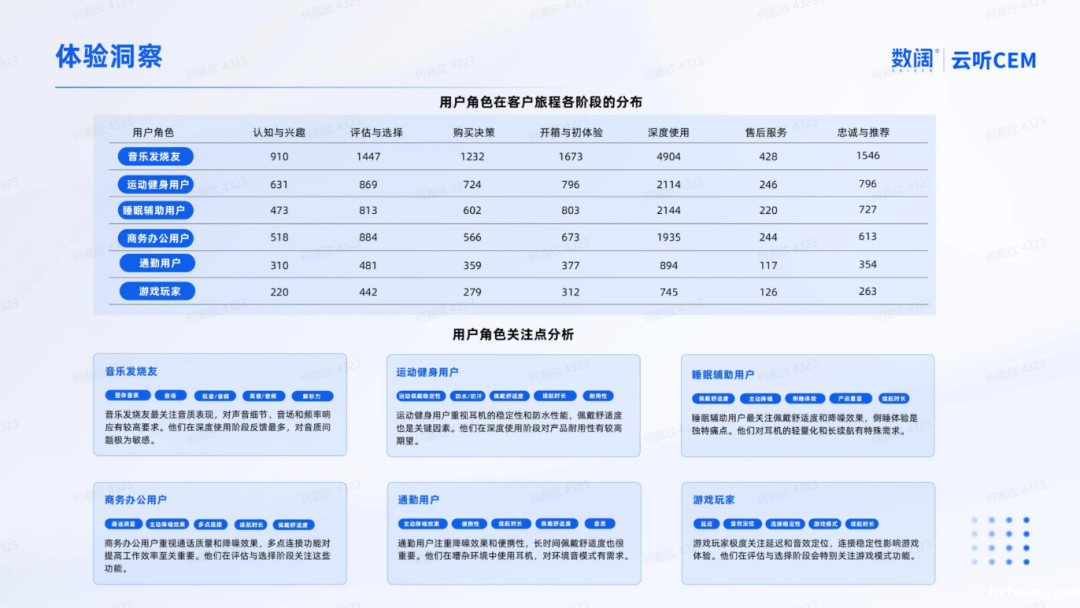Select the 音乐发烧友 role pill in the table
Viewport: 1080px width, 608px height.
point(154,157)
